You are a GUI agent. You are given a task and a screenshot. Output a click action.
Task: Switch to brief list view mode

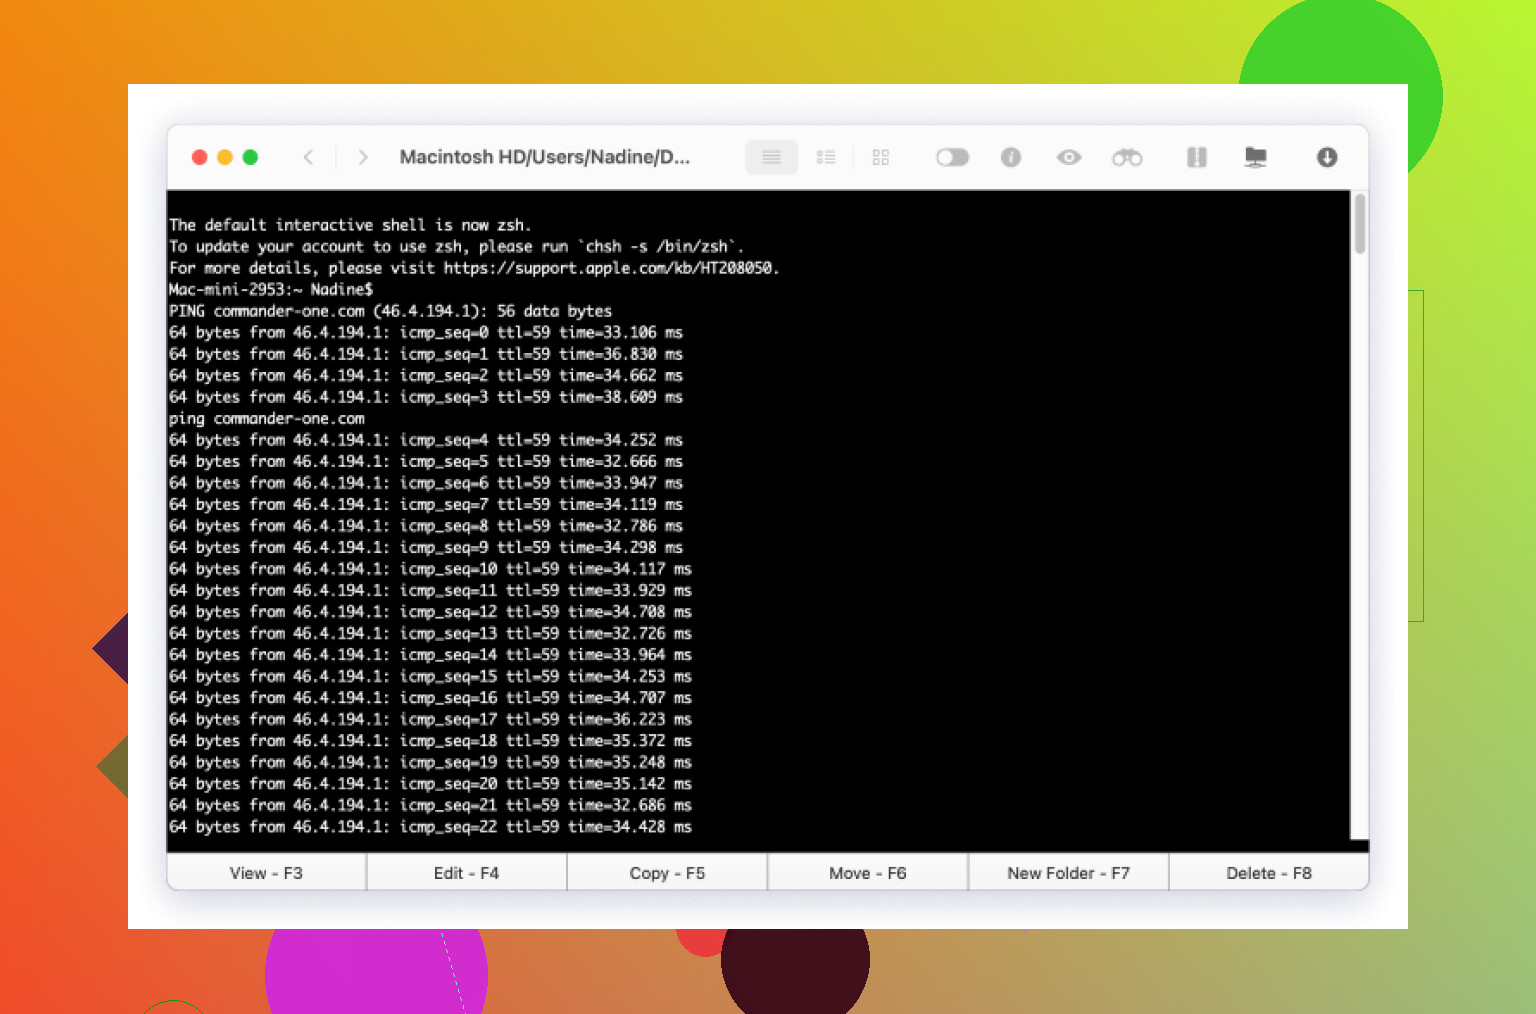(x=826, y=157)
